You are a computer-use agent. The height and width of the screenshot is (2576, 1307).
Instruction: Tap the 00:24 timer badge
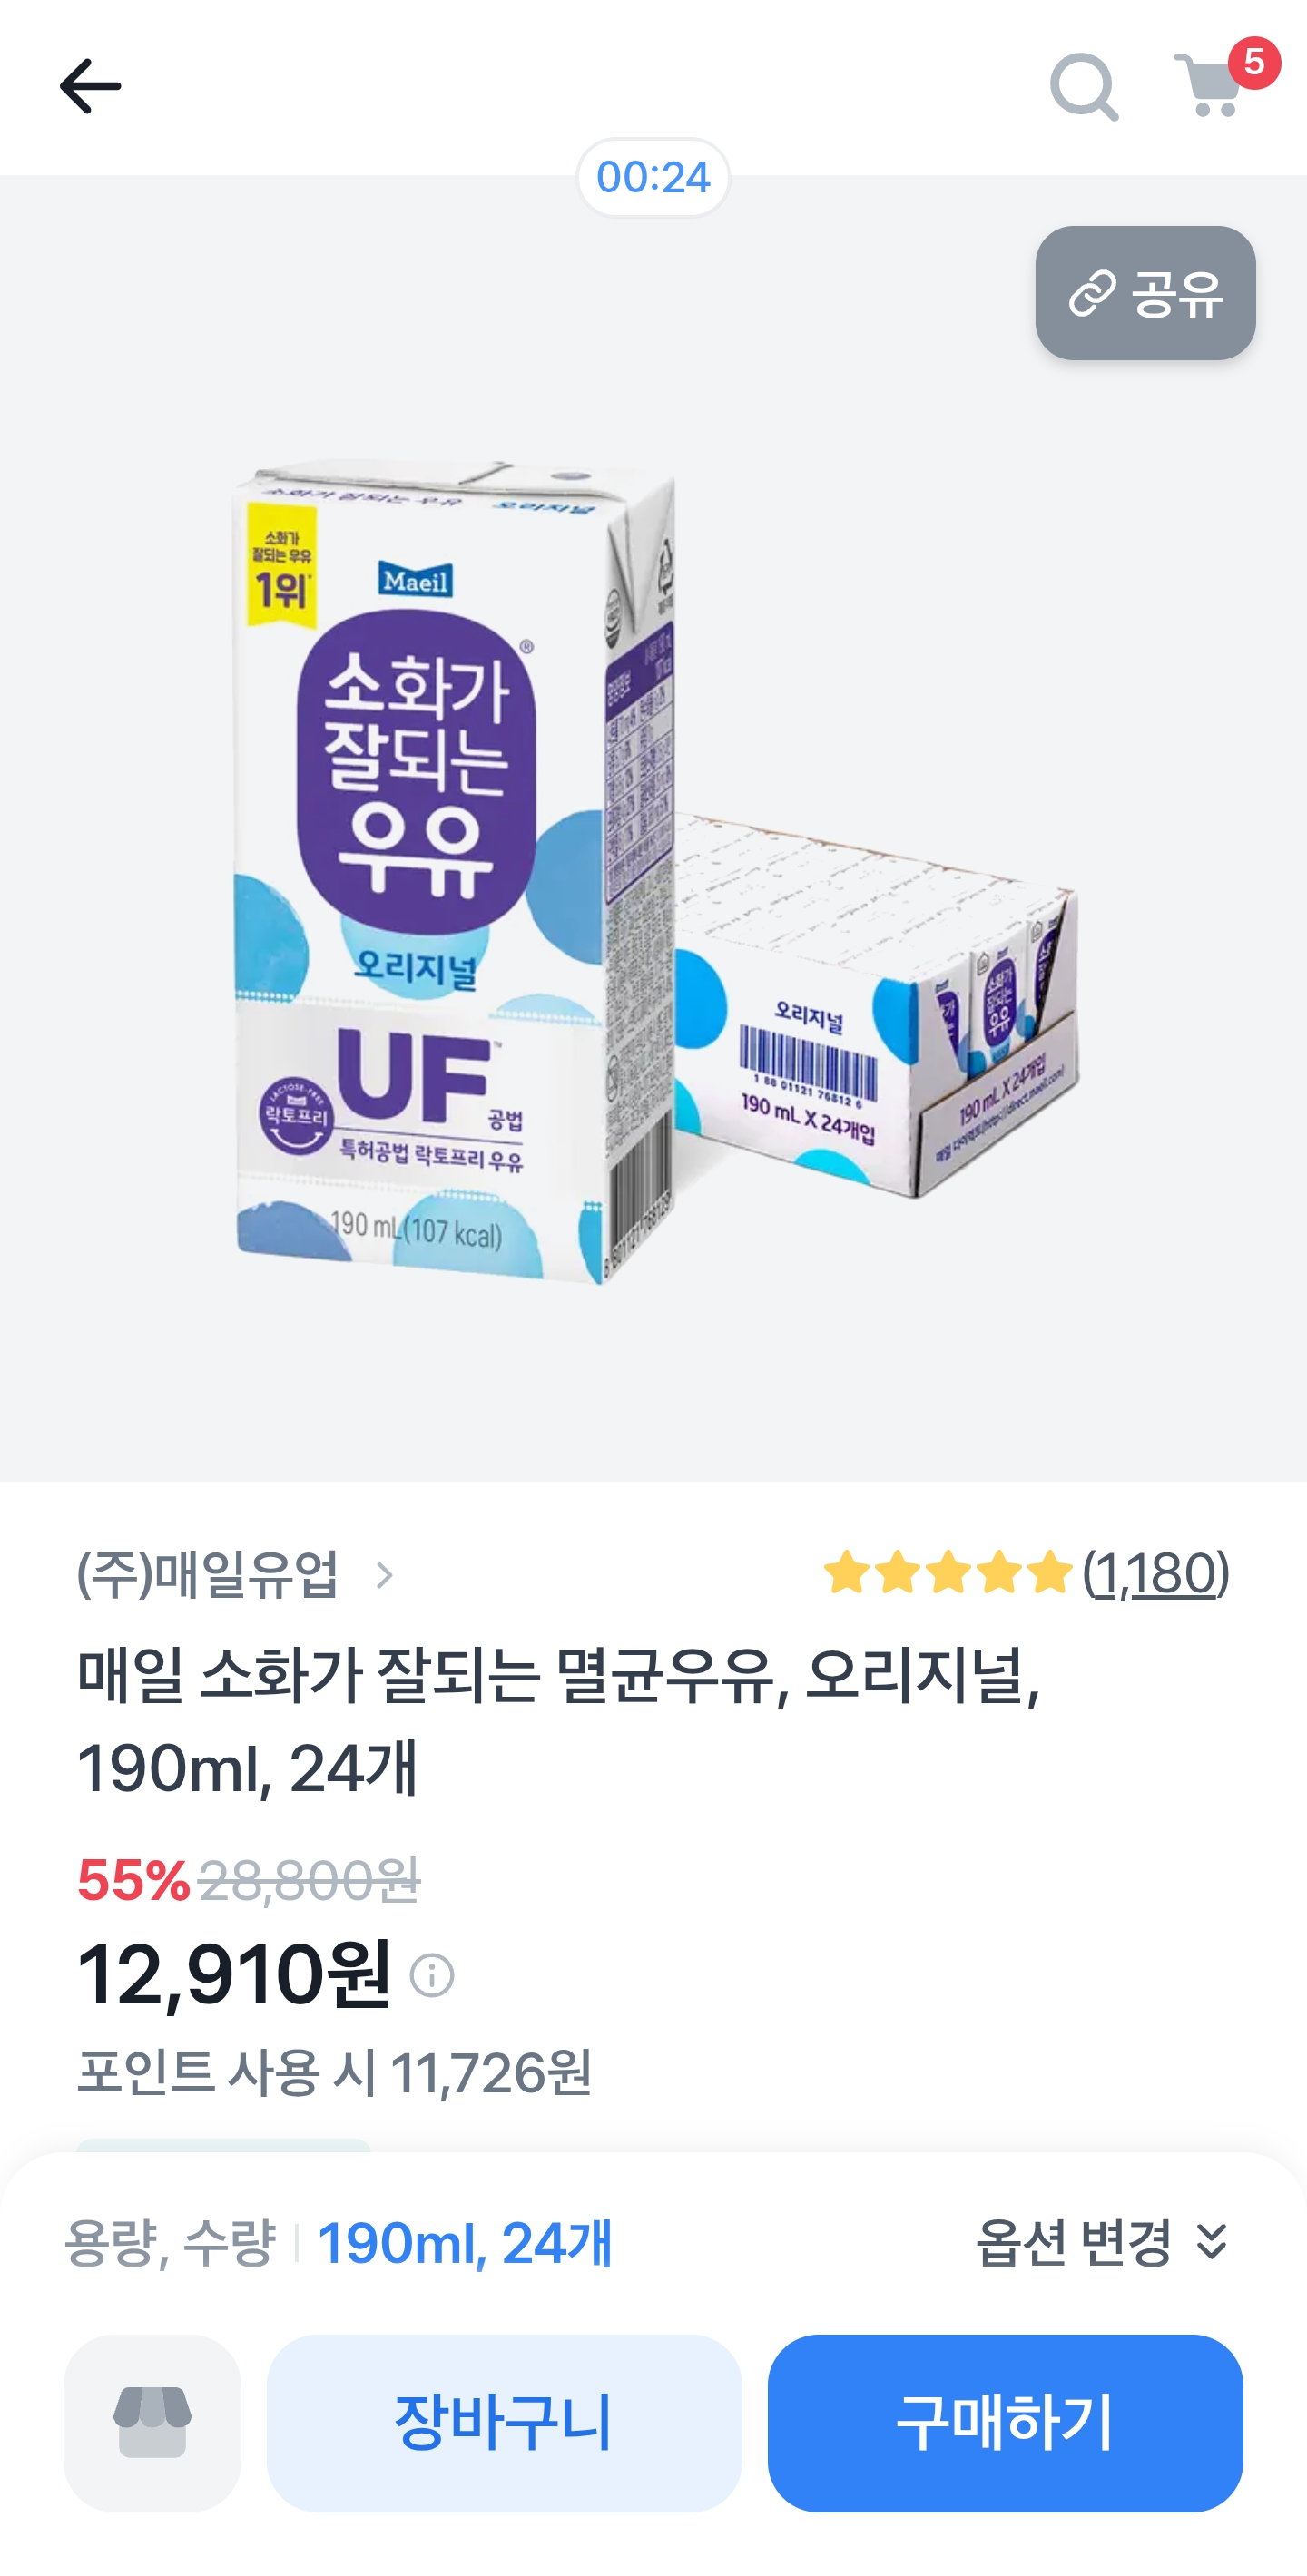coord(653,178)
